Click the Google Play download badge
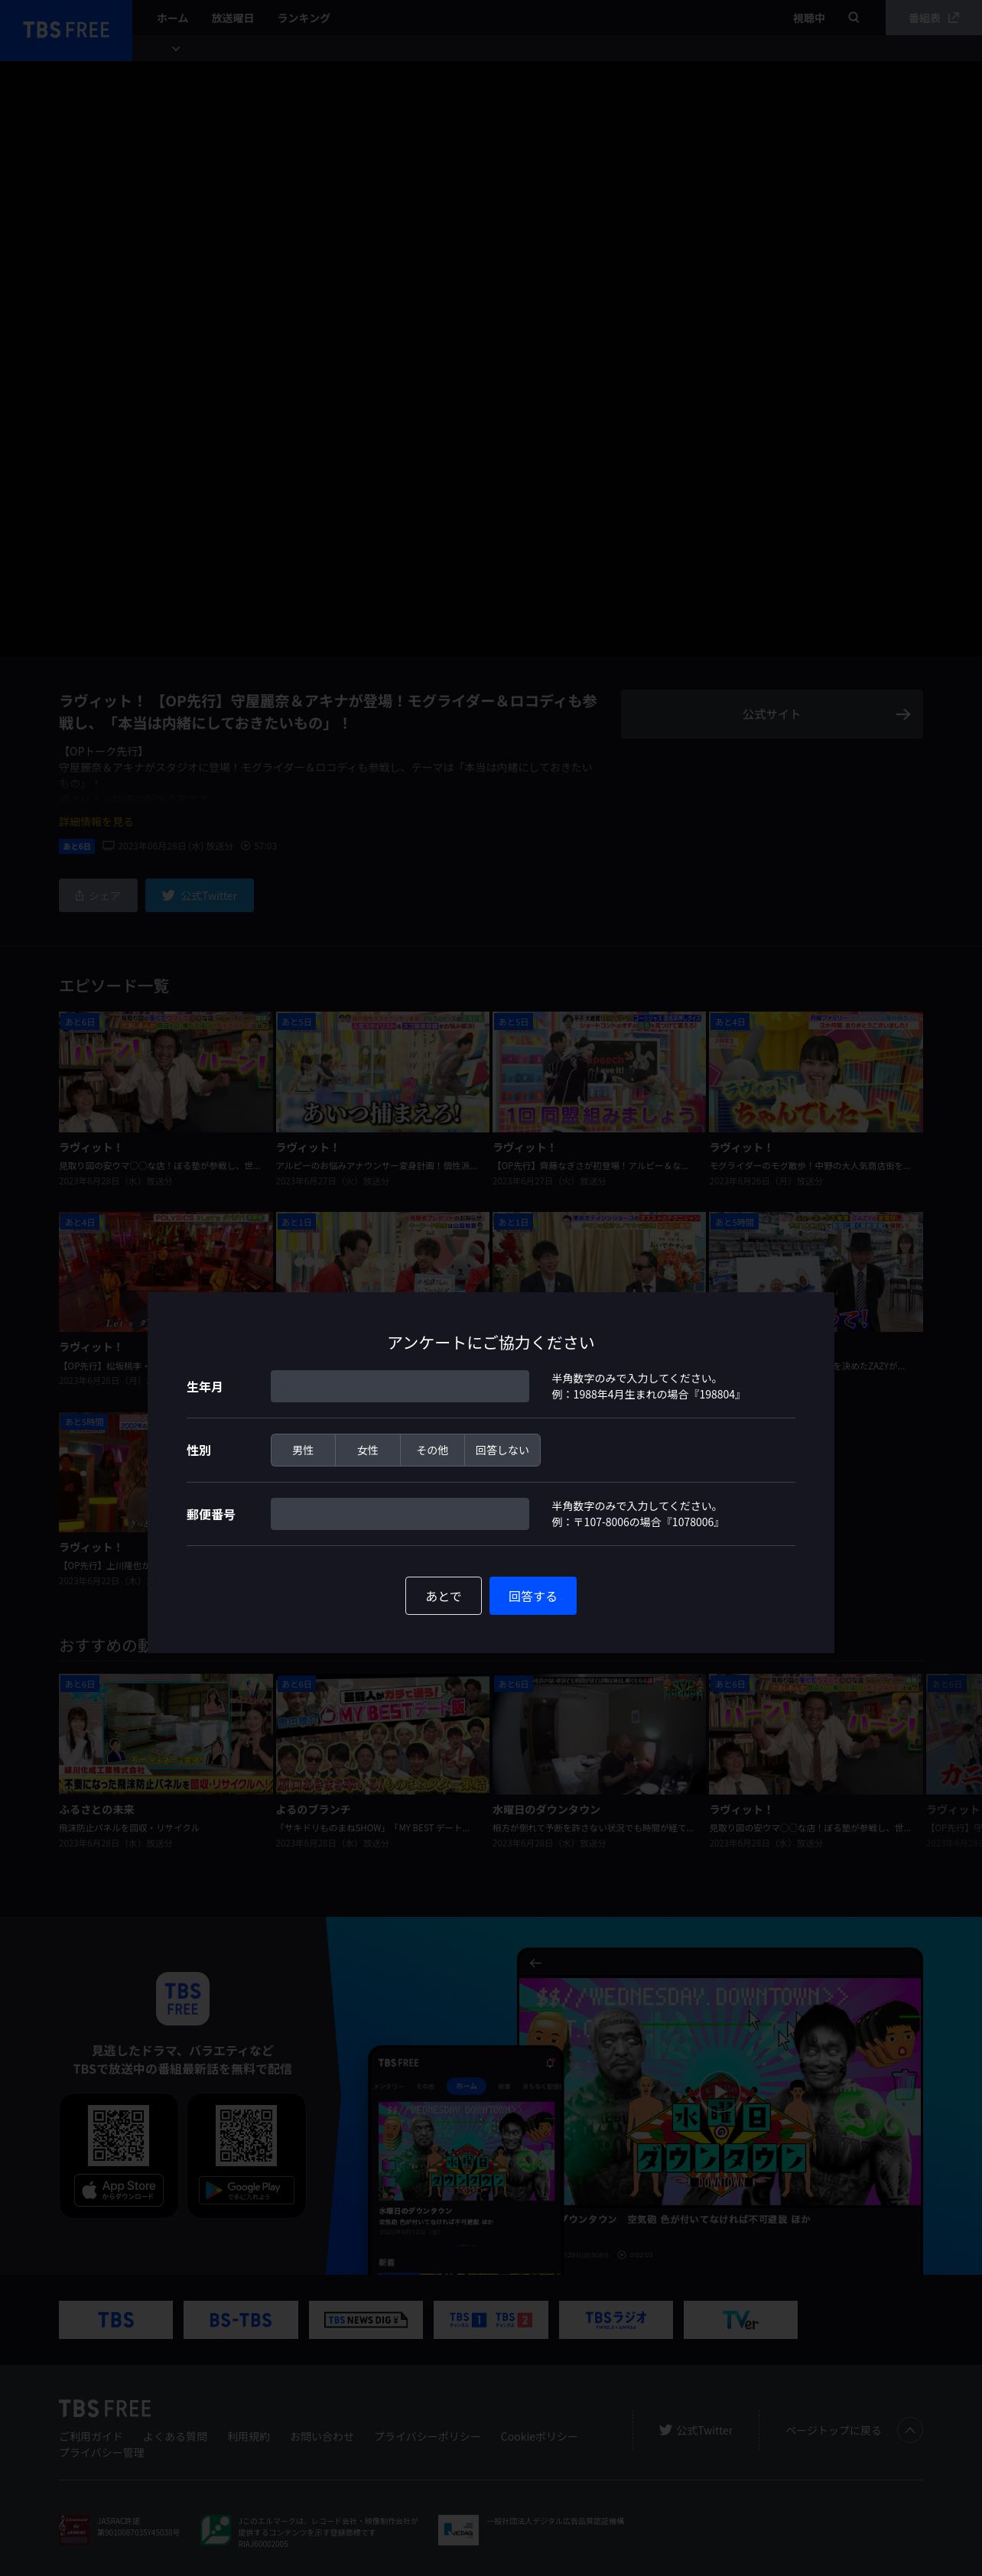This screenshot has width=982, height=2576. point(246,2190)
